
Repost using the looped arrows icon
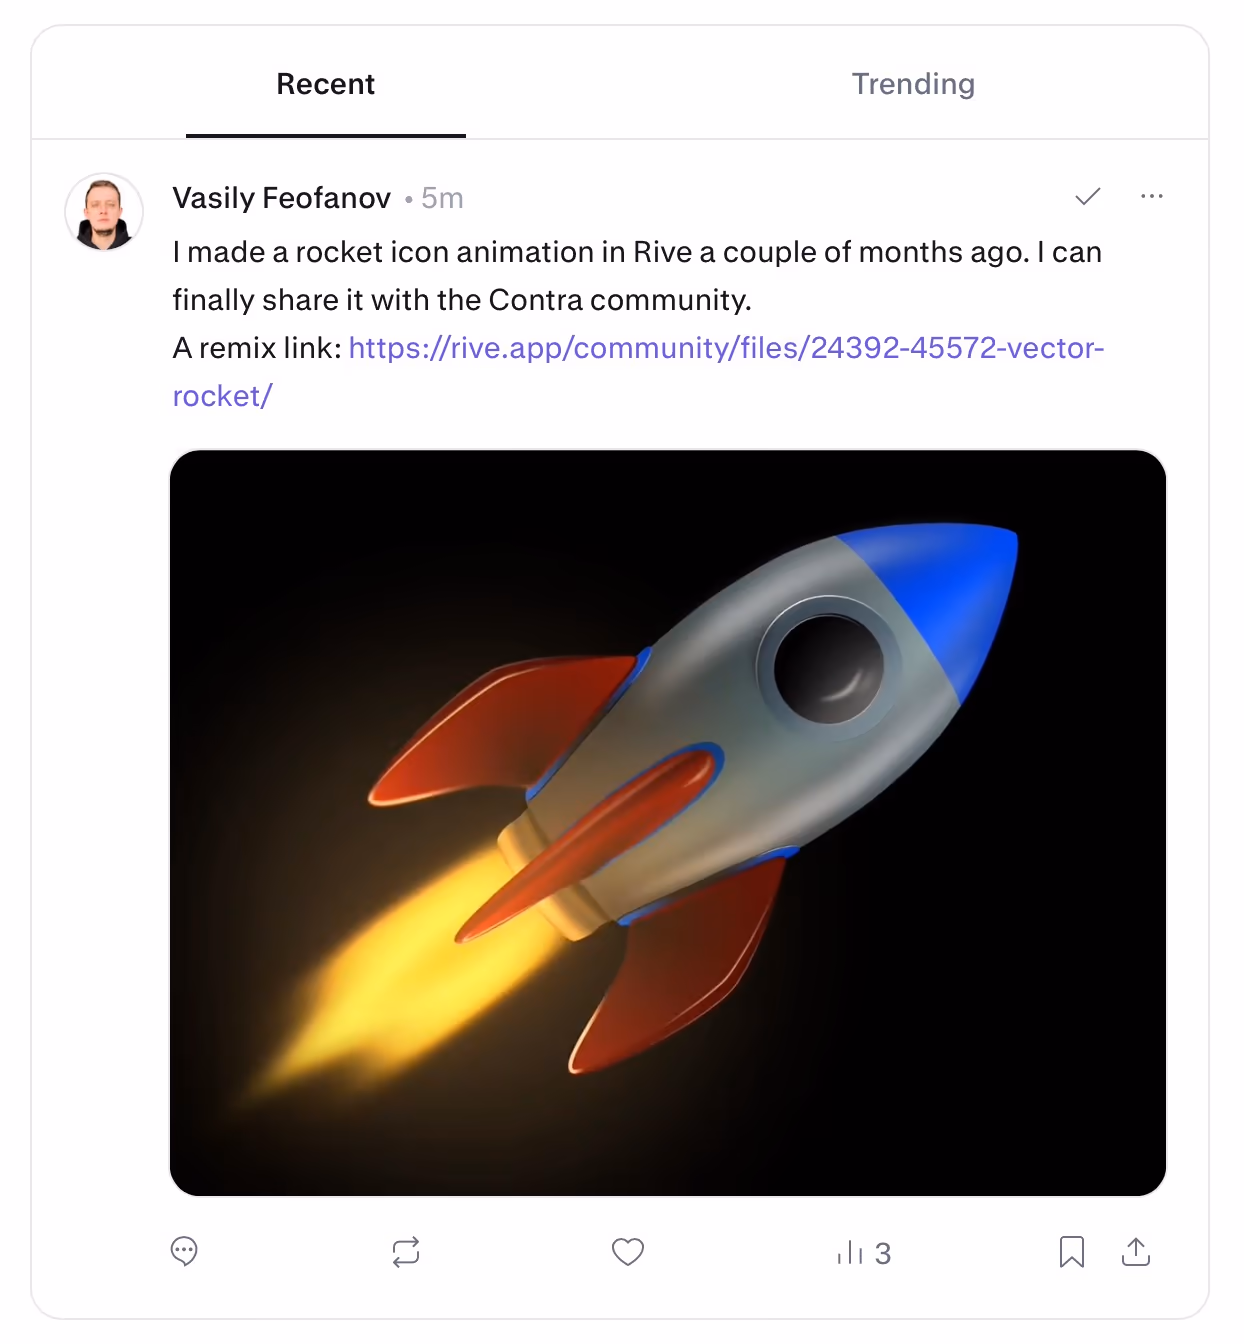[406, 1252]
